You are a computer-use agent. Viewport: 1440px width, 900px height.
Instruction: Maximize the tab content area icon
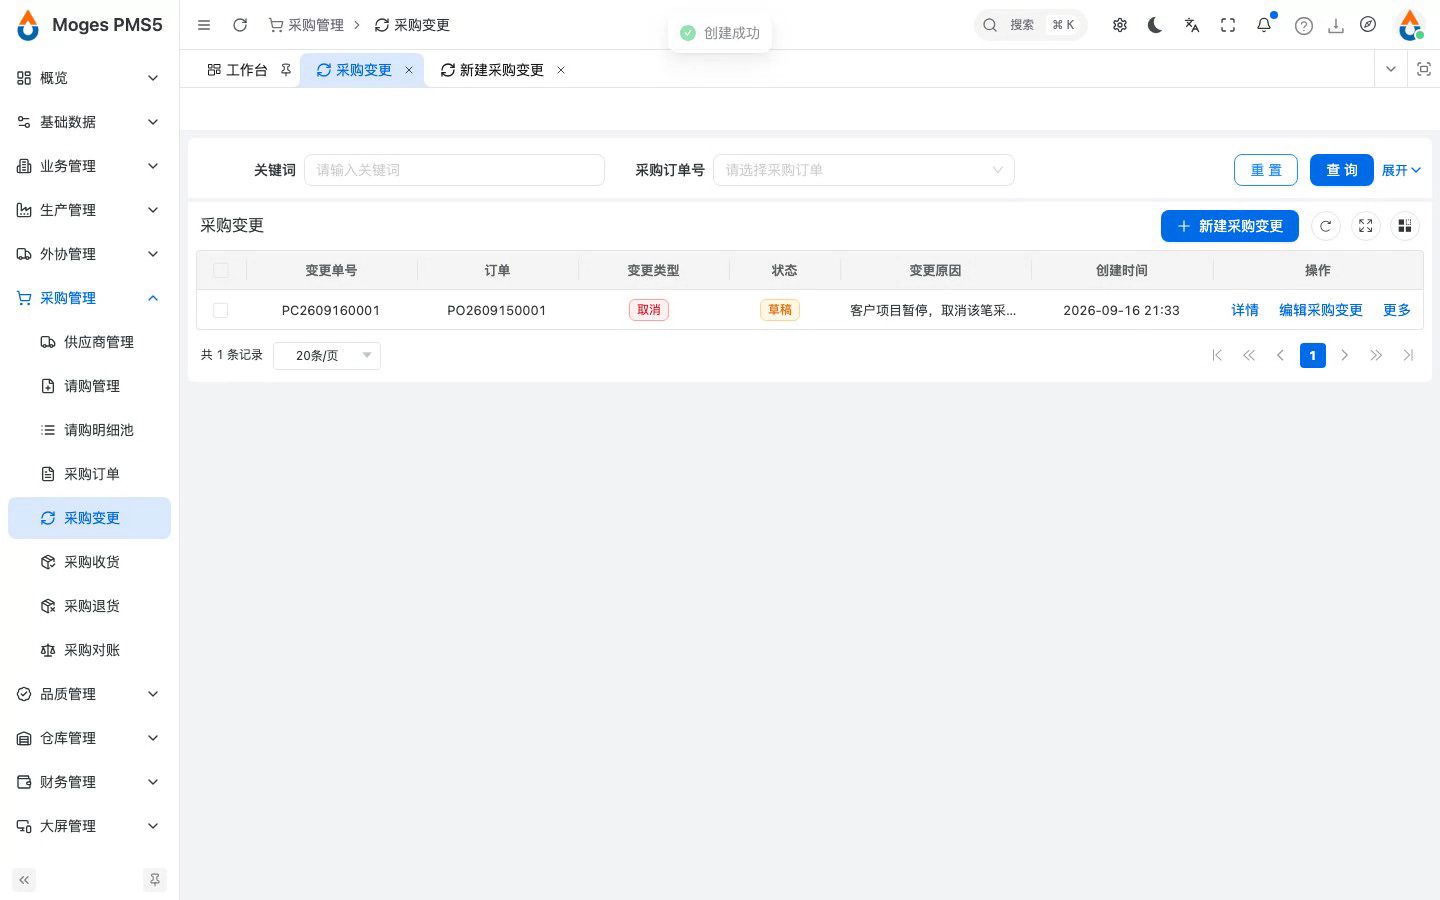tap(1424, 69)
